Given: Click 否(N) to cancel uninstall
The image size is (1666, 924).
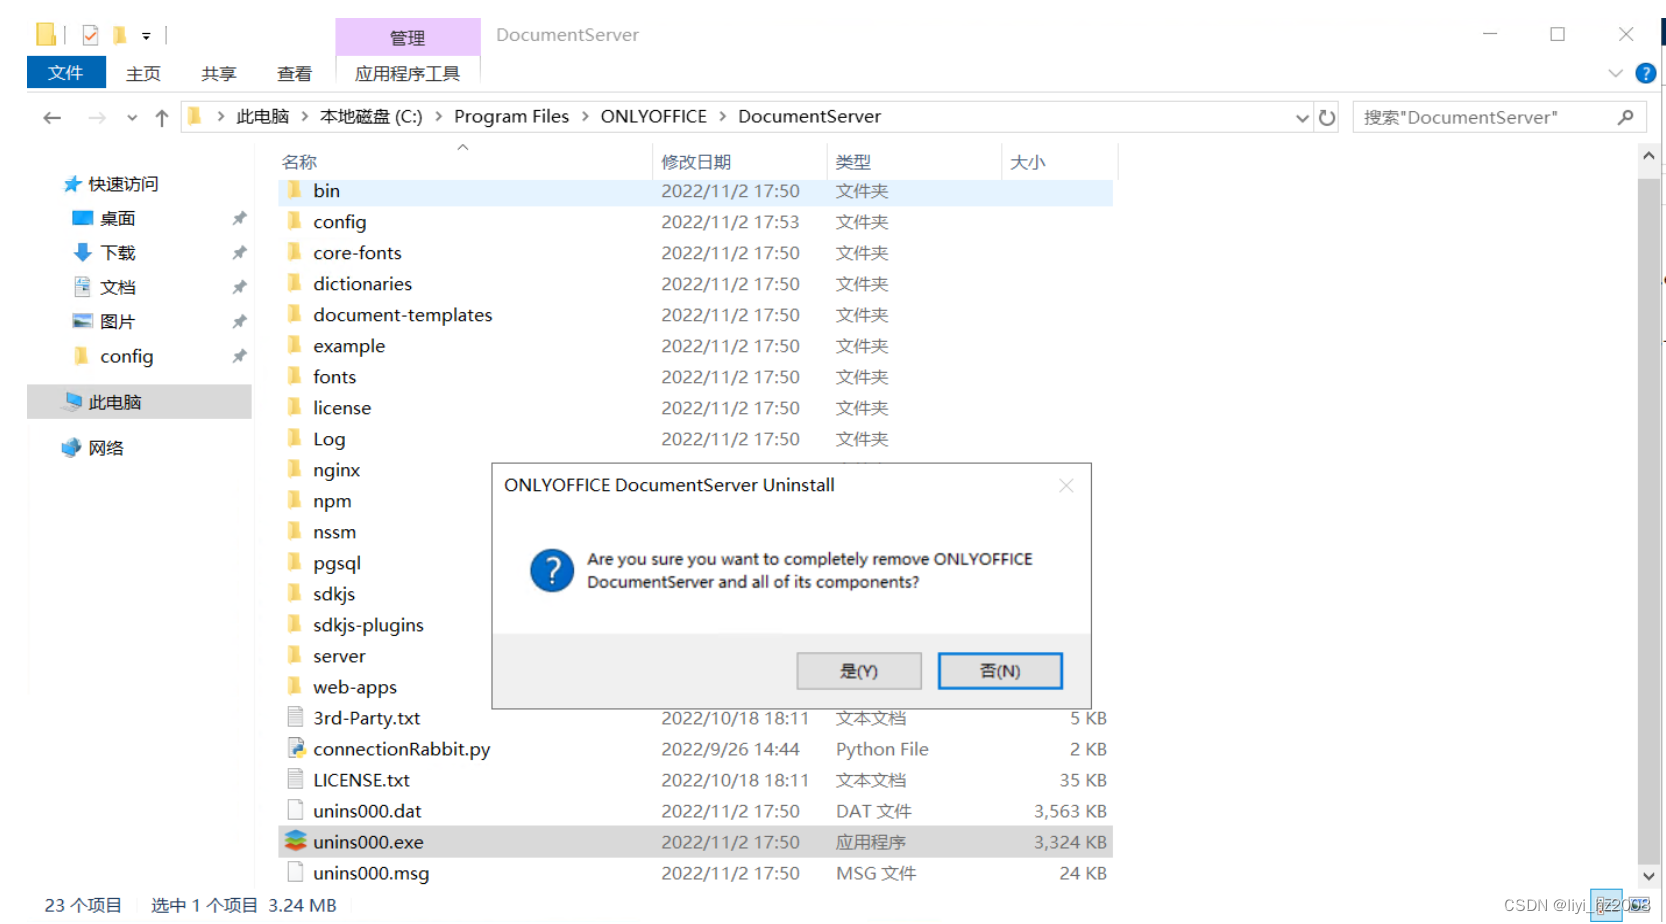Looking at the screenshot, I should [x=1000, y=671].
